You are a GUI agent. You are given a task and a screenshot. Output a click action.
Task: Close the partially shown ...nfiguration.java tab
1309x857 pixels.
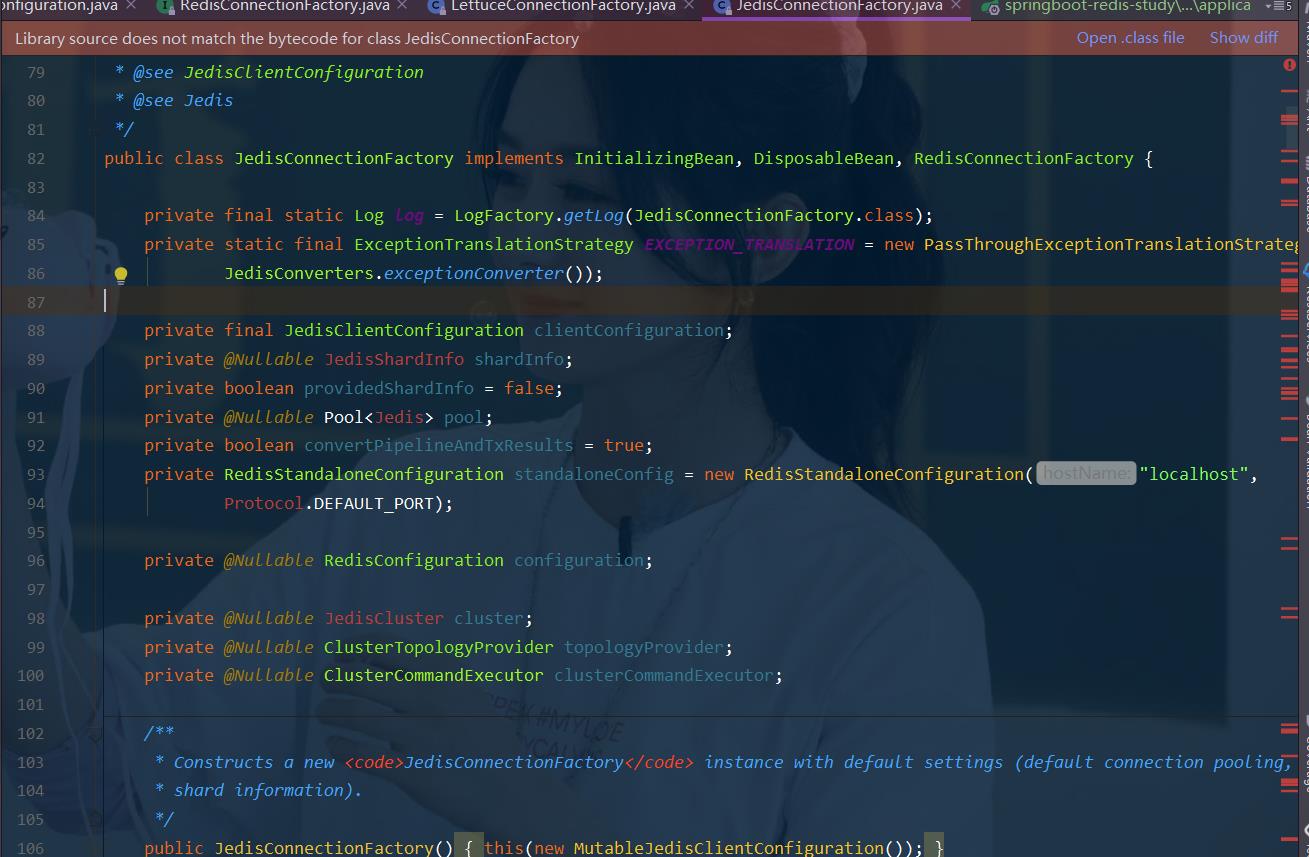click(130, 5)
